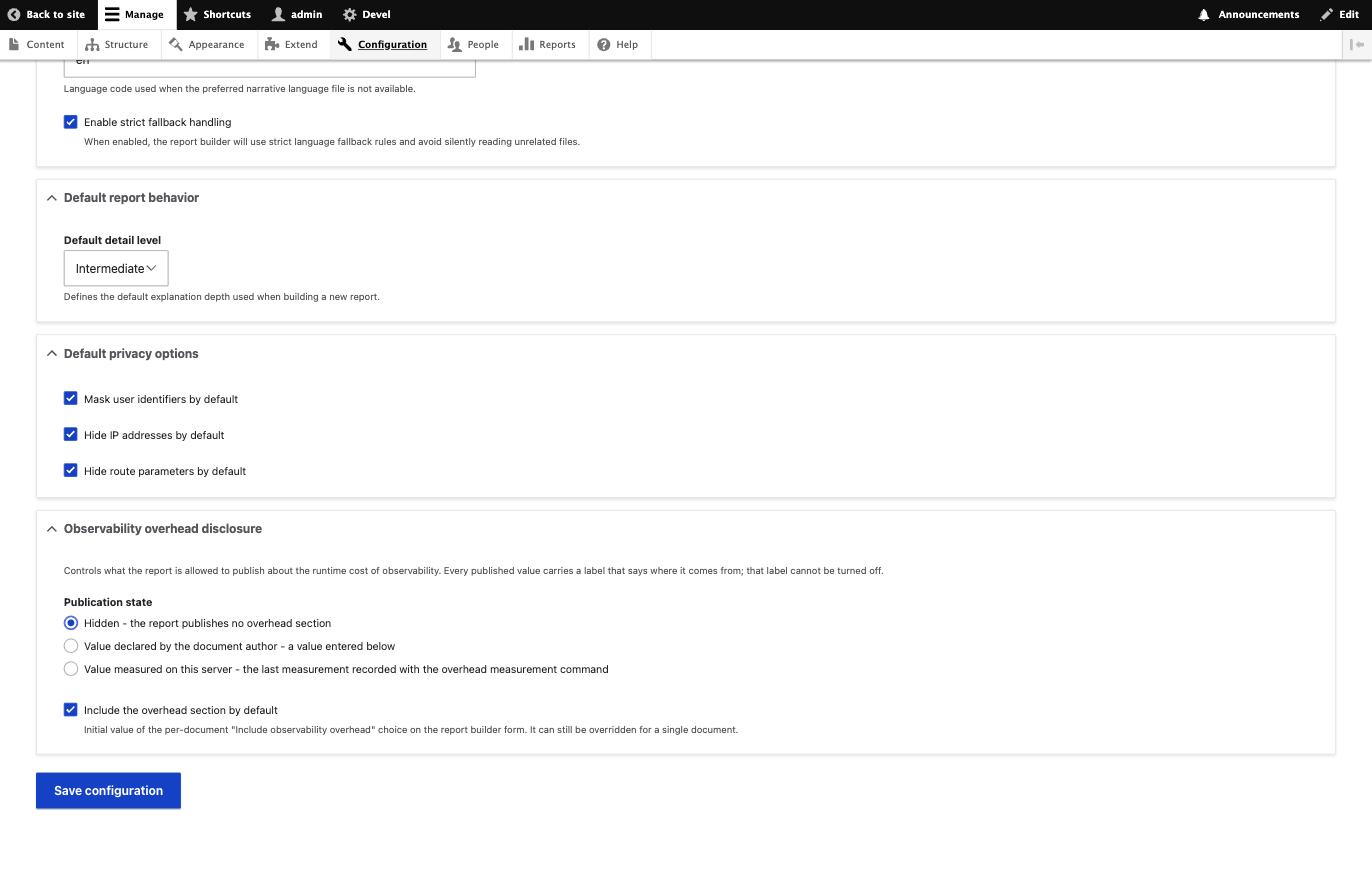Open the Help admin link
This screenshot has height=882, width=1372.
618,44
